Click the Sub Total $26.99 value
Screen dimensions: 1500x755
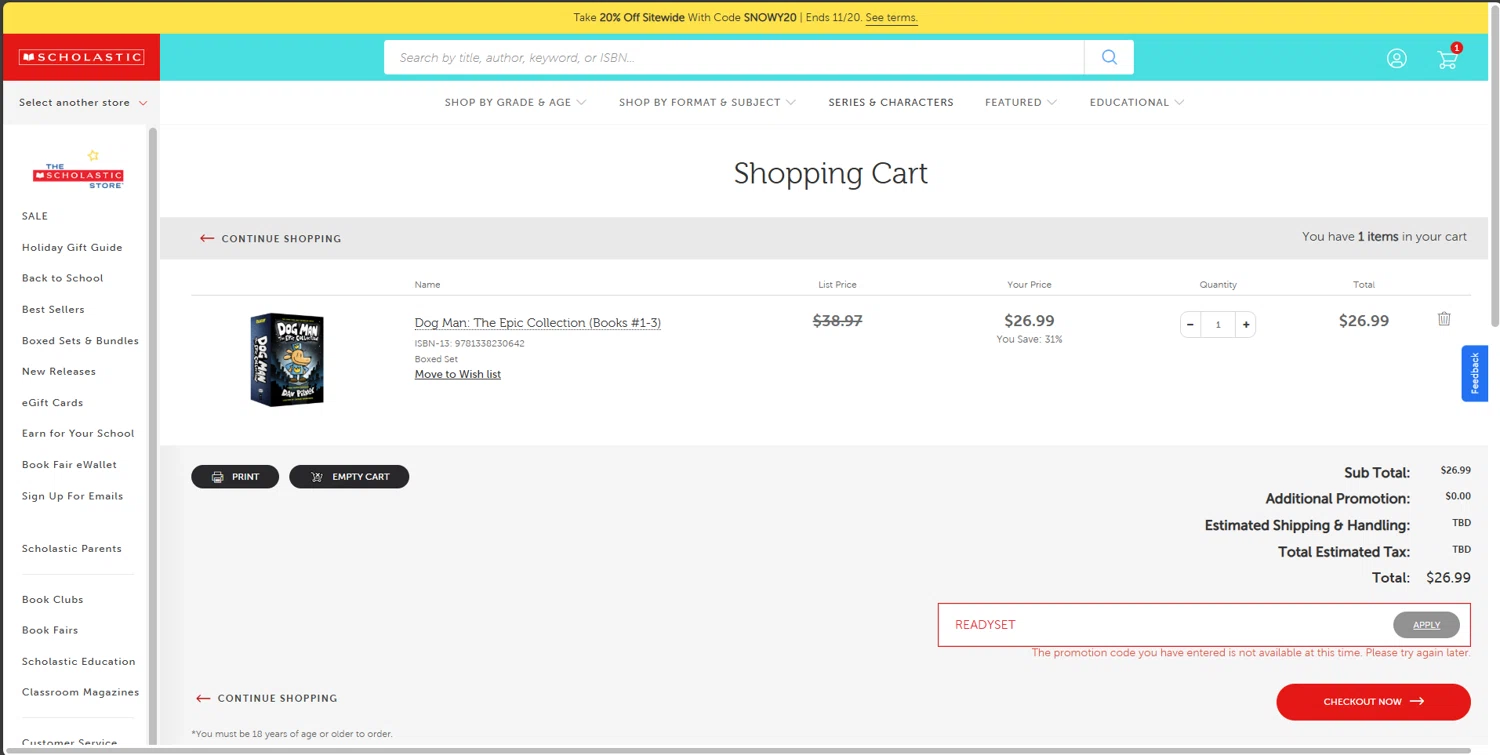tap(1455, 470)
